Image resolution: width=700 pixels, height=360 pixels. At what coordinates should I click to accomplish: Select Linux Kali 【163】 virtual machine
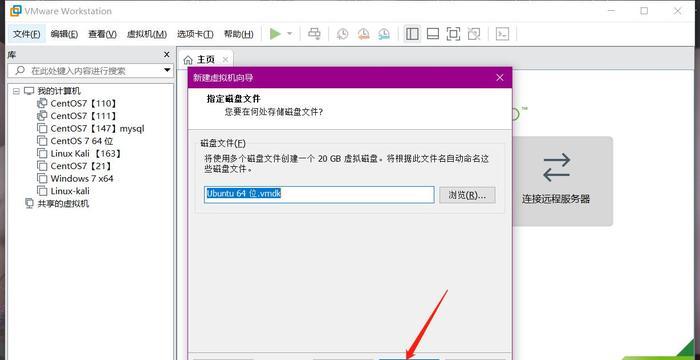pos(86,153)
